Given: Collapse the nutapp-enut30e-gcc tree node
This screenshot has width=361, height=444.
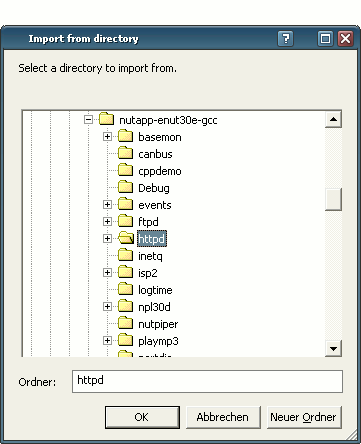Looking at the screenshot, I should [88, 119].
